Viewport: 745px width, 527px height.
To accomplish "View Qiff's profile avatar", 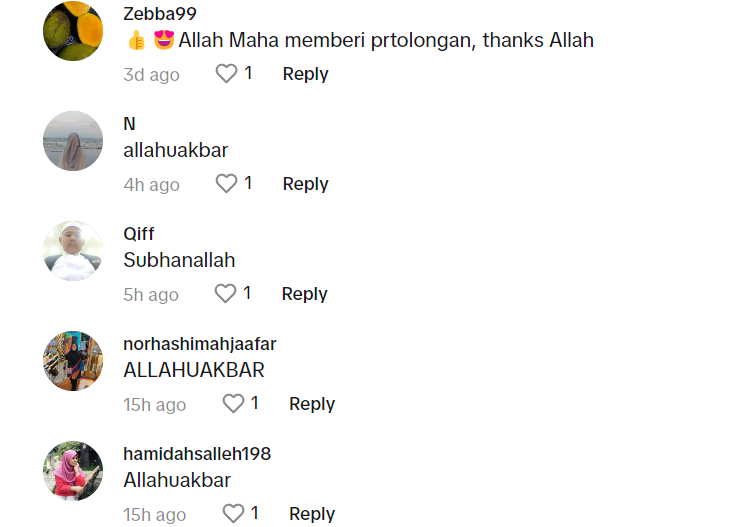I will click(73, 251).
